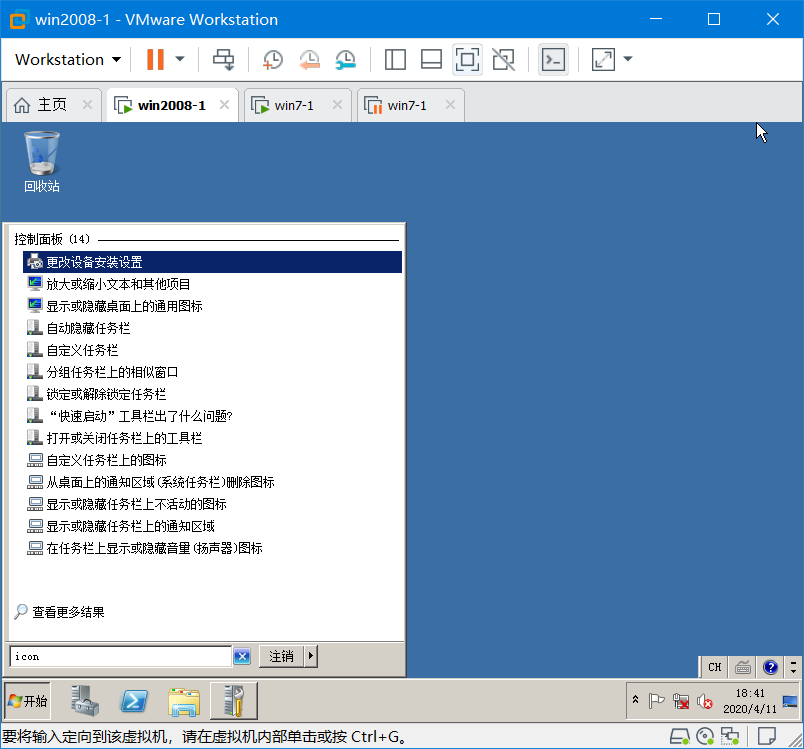Image resolution: width=804 pixels, height=749 pixels.
Task: Open Server Manager from taskbar
Action: 85,701
